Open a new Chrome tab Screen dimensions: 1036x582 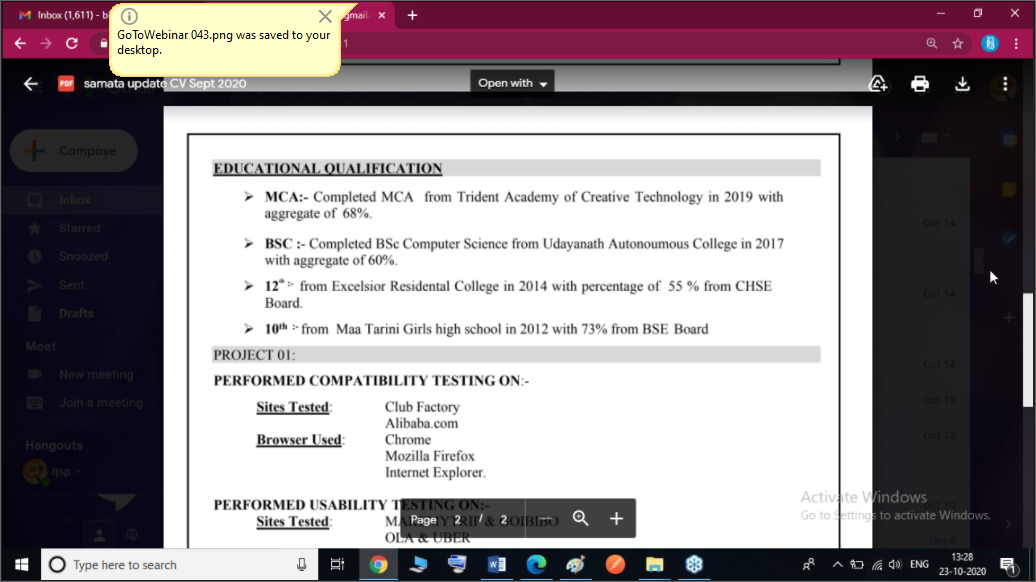point(412,15)
